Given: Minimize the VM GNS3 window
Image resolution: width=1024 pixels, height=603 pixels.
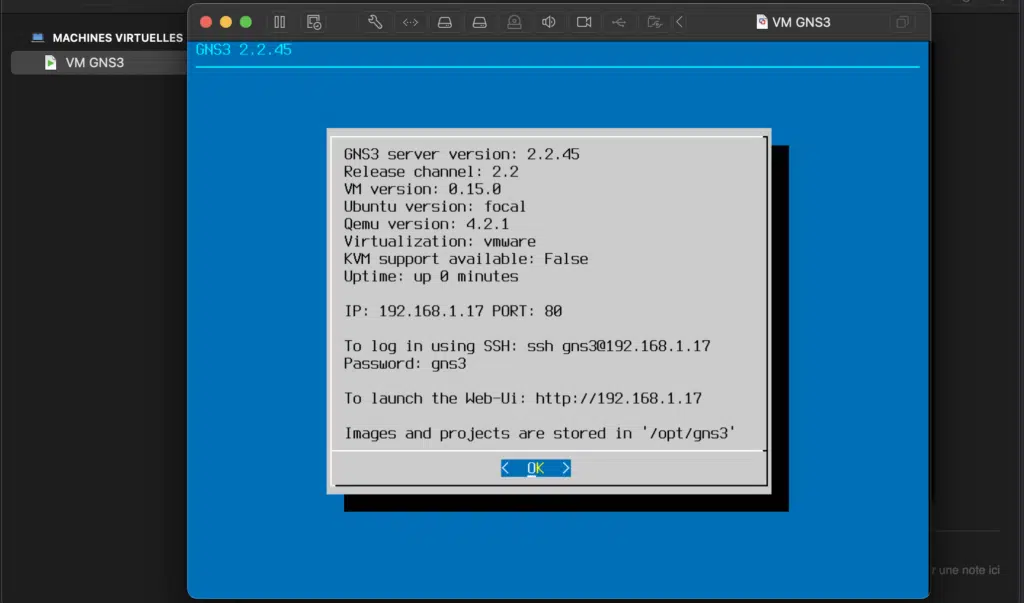Looking at the screenshot, I should [226, 22].
